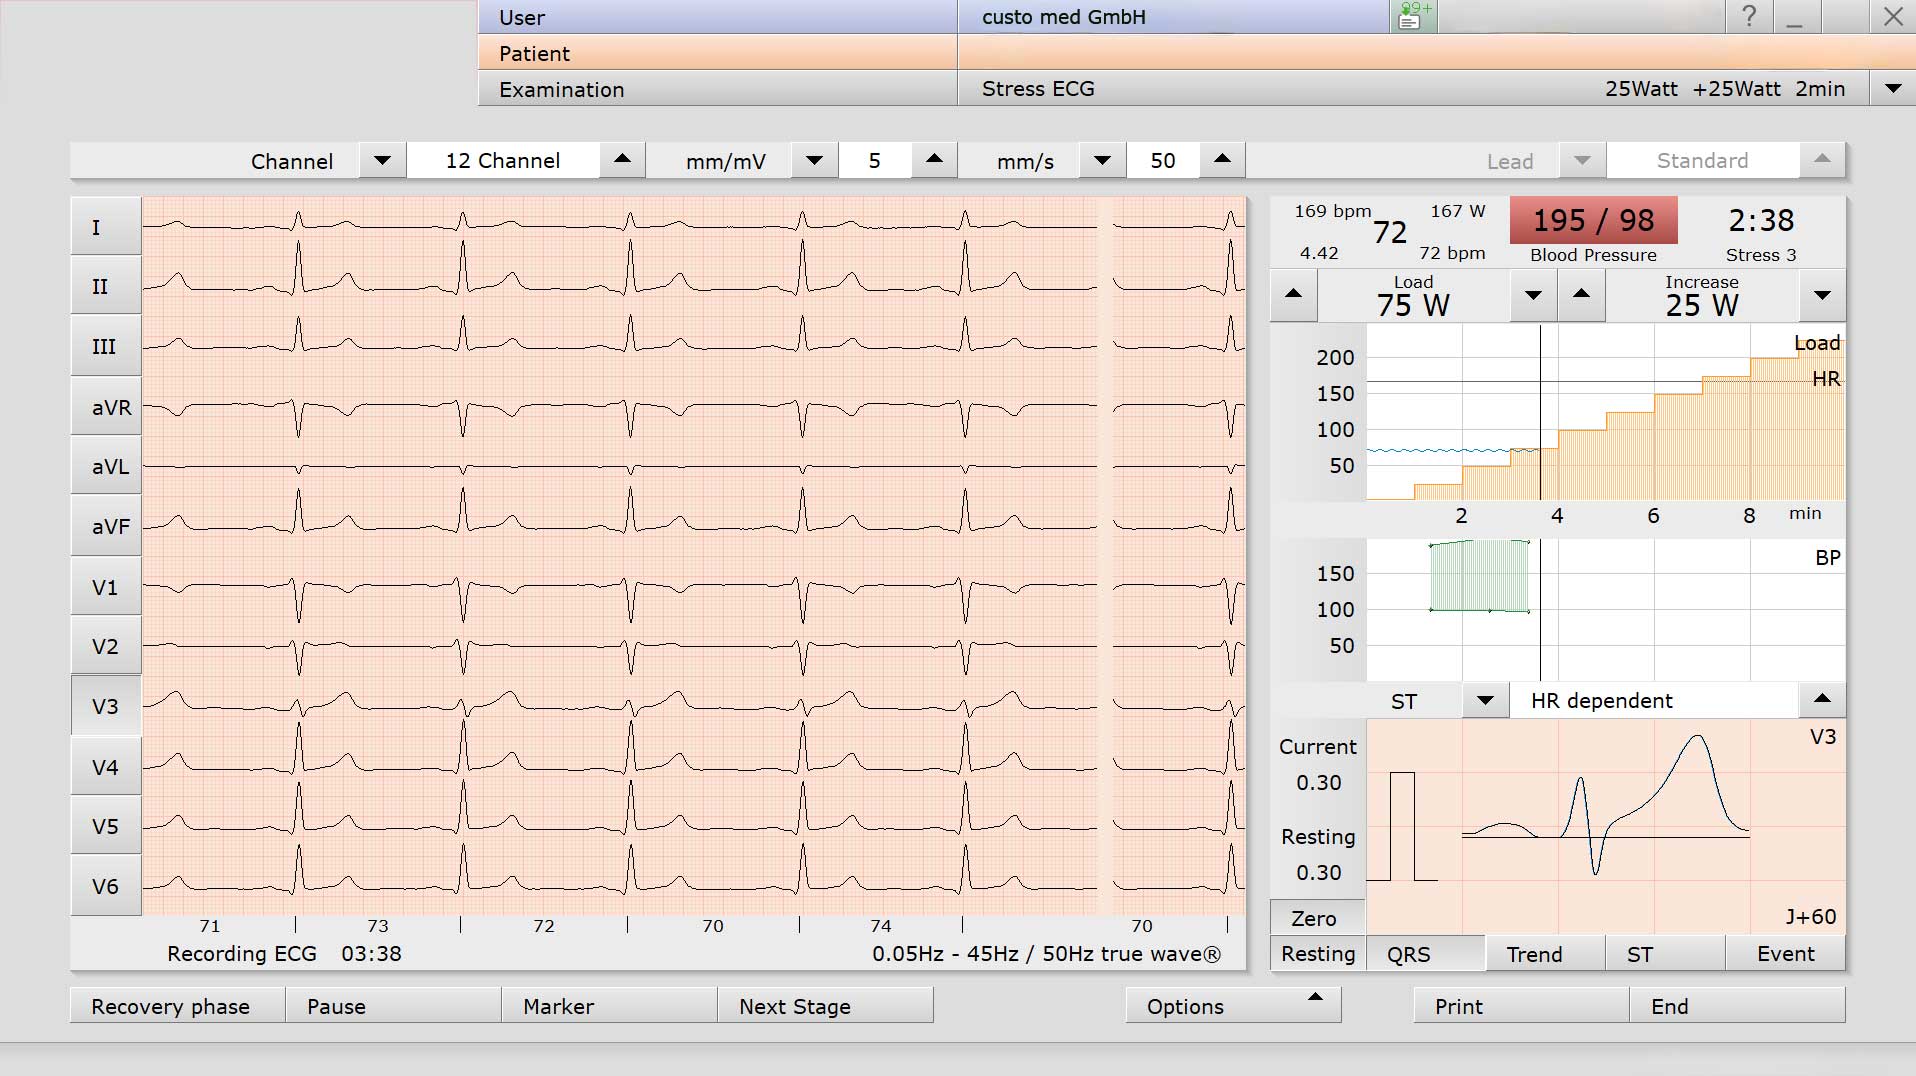Decrease Load with the down arrow
This screenshot has width=1916, height=1076.
pyautogui.click(x=1533, y=295)
